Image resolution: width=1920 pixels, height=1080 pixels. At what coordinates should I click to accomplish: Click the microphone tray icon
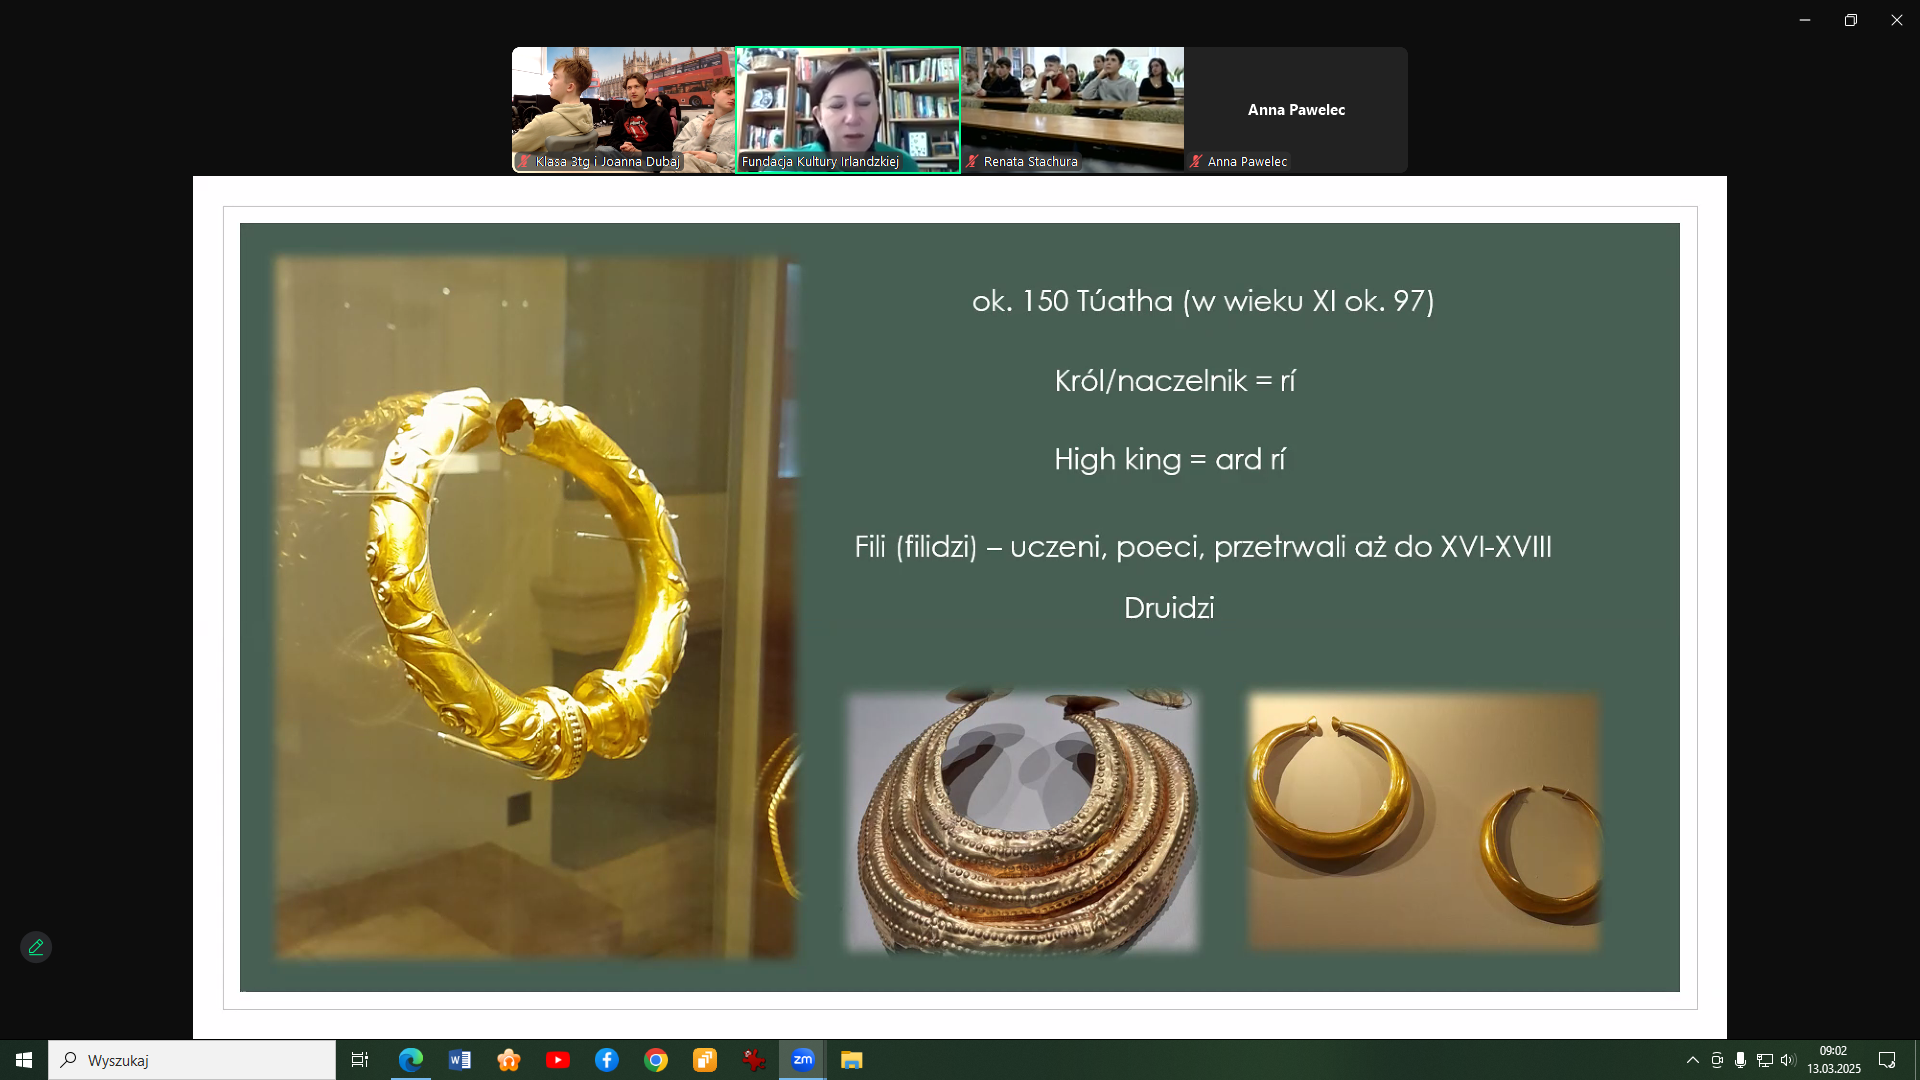pos(1740,1060)
